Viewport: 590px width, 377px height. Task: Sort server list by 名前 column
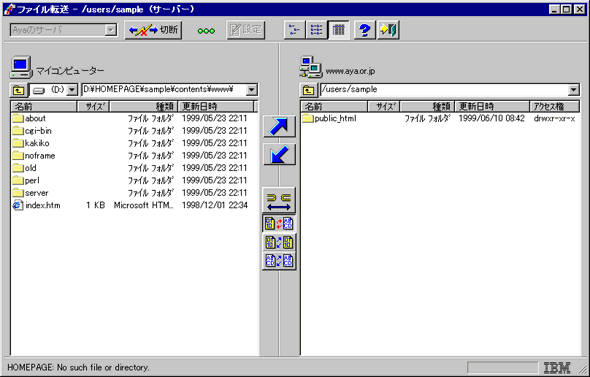tap(334, 106)
